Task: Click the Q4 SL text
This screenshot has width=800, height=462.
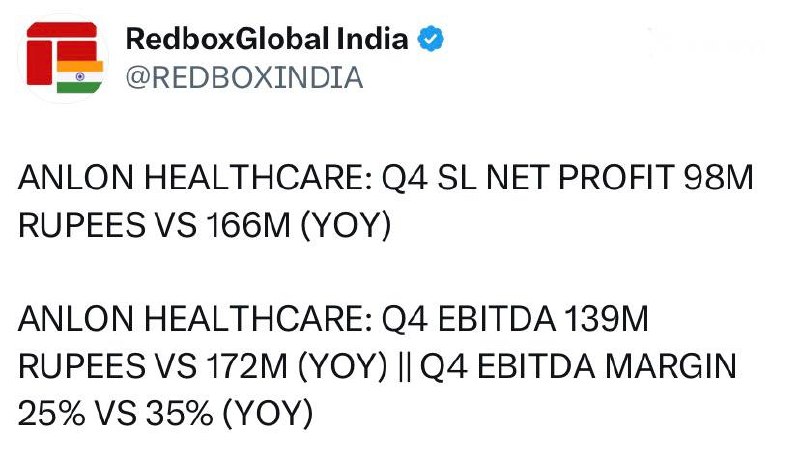Action: coord(430,178)
